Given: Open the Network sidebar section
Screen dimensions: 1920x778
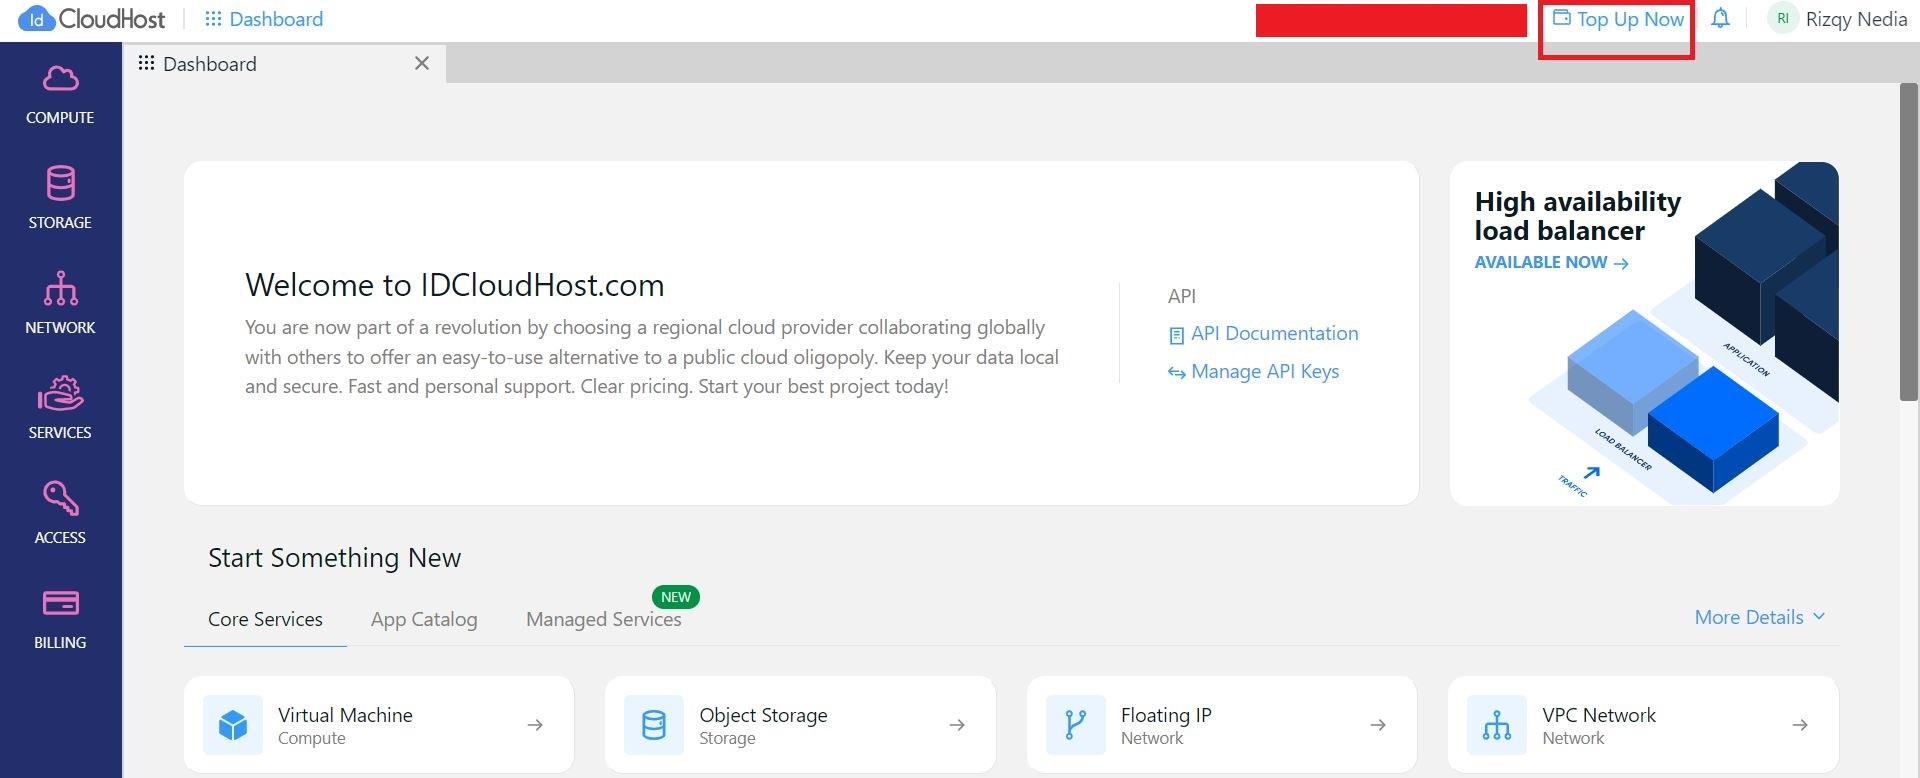Looking at the screenshot, I should [x=60, y=303].
